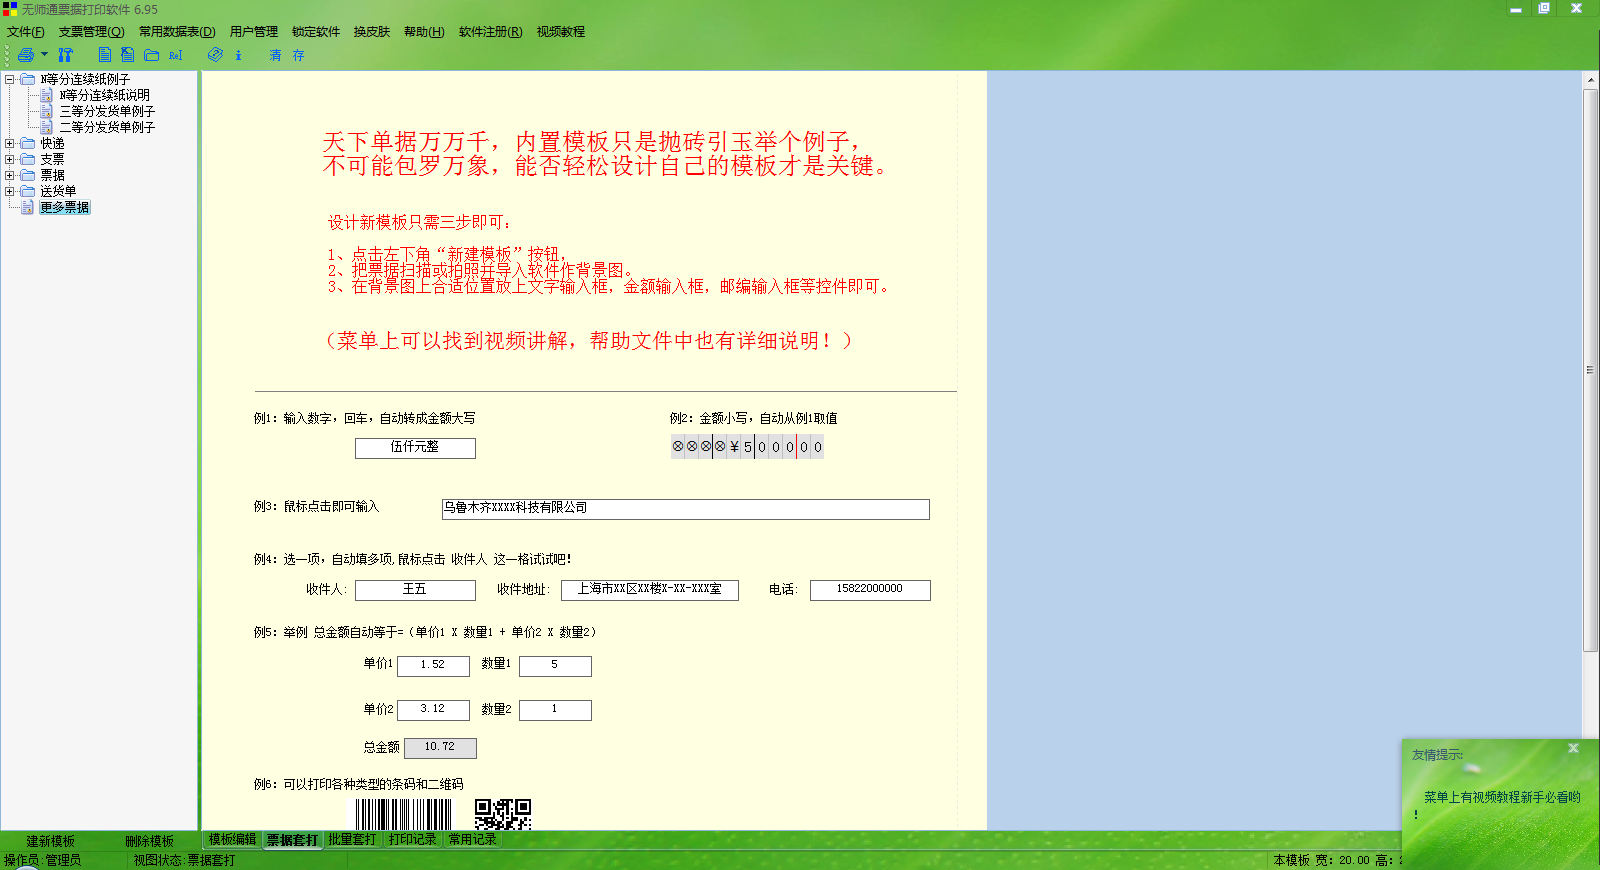This screenshot has width=1600, height=870.
Task: Switch to the 批量套打 tab
Action: (x=352, y=840)
